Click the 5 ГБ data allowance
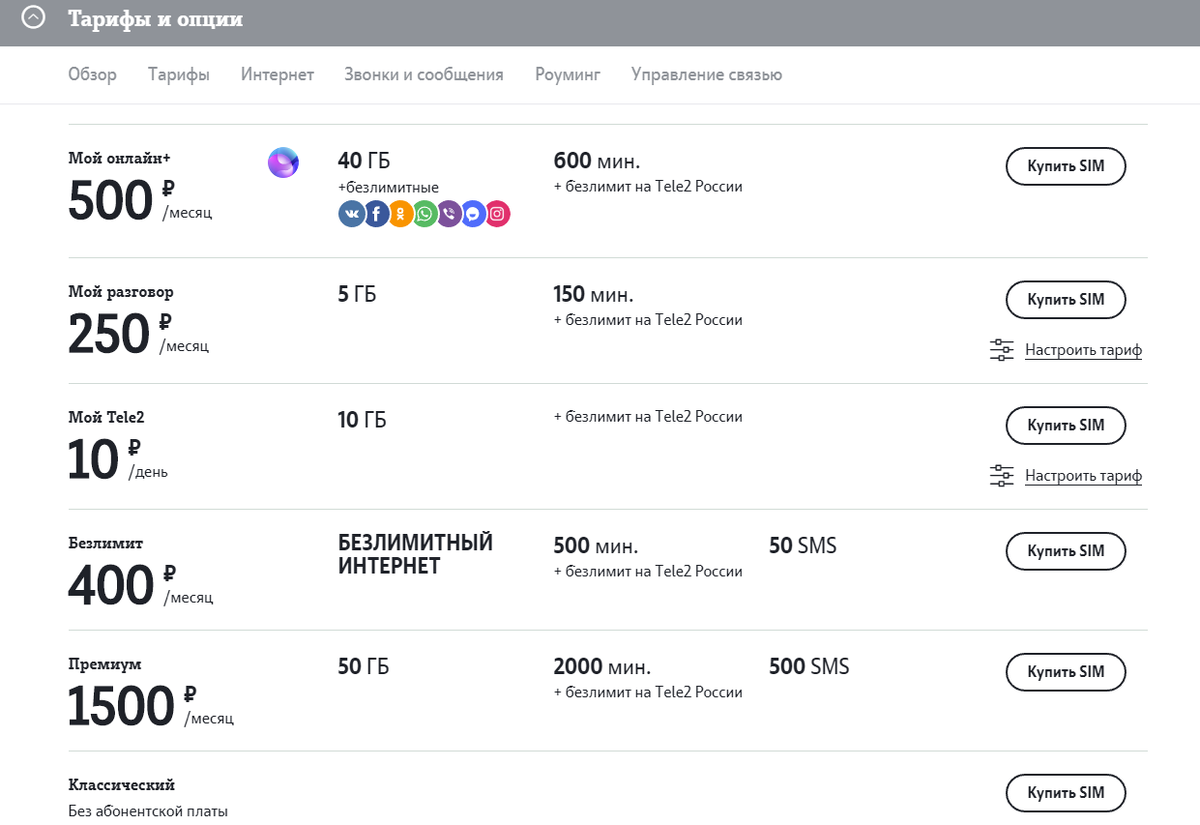Screen dimensions: 1200x825 [x=357, y=294]
